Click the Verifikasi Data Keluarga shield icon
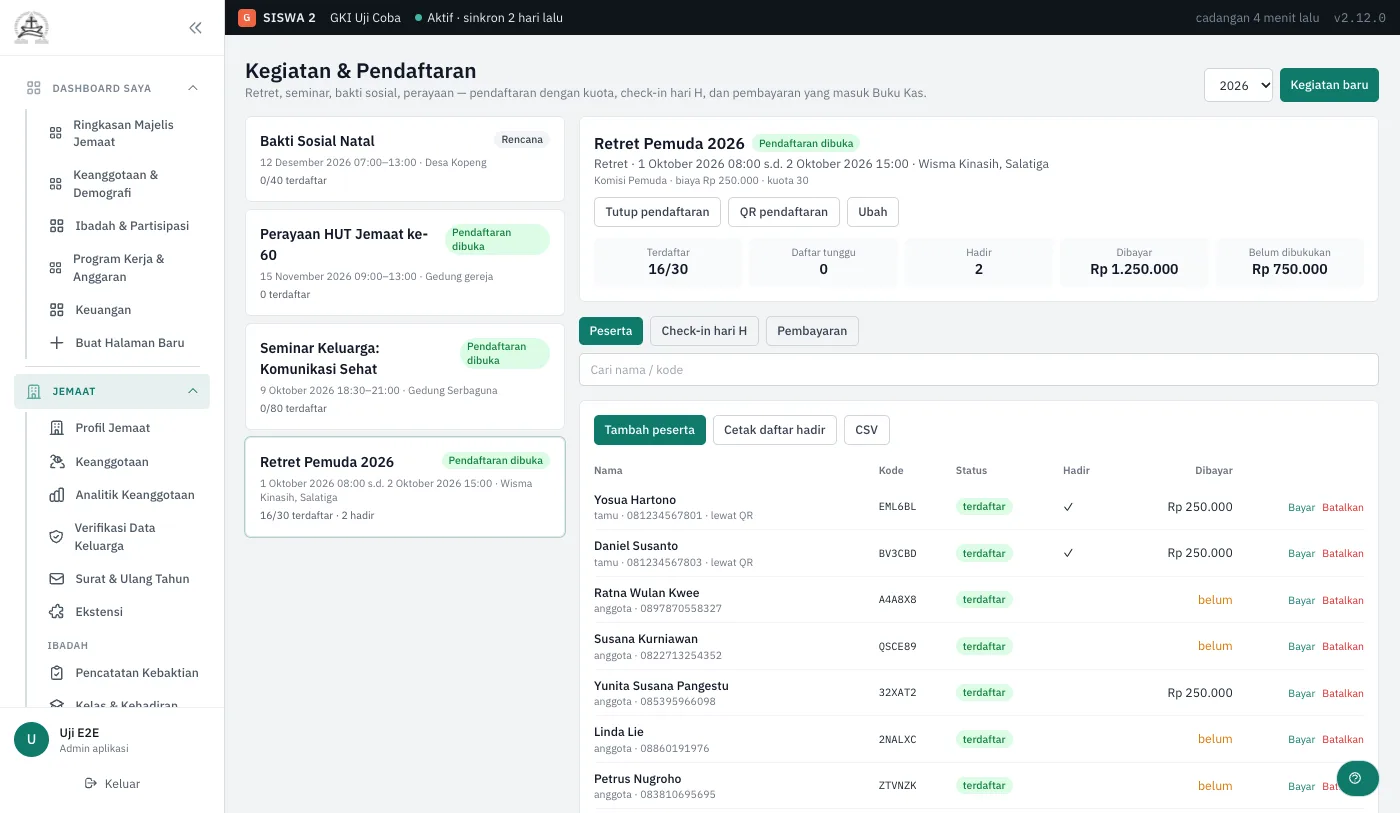This screenshot has width=1400, height=813. [x=57, y=537]
